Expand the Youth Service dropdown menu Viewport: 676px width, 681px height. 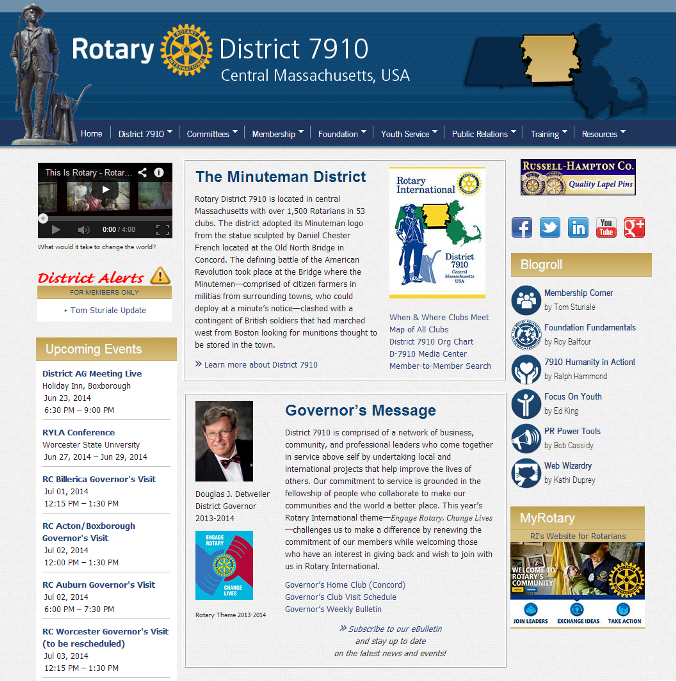tap(409, 134)
